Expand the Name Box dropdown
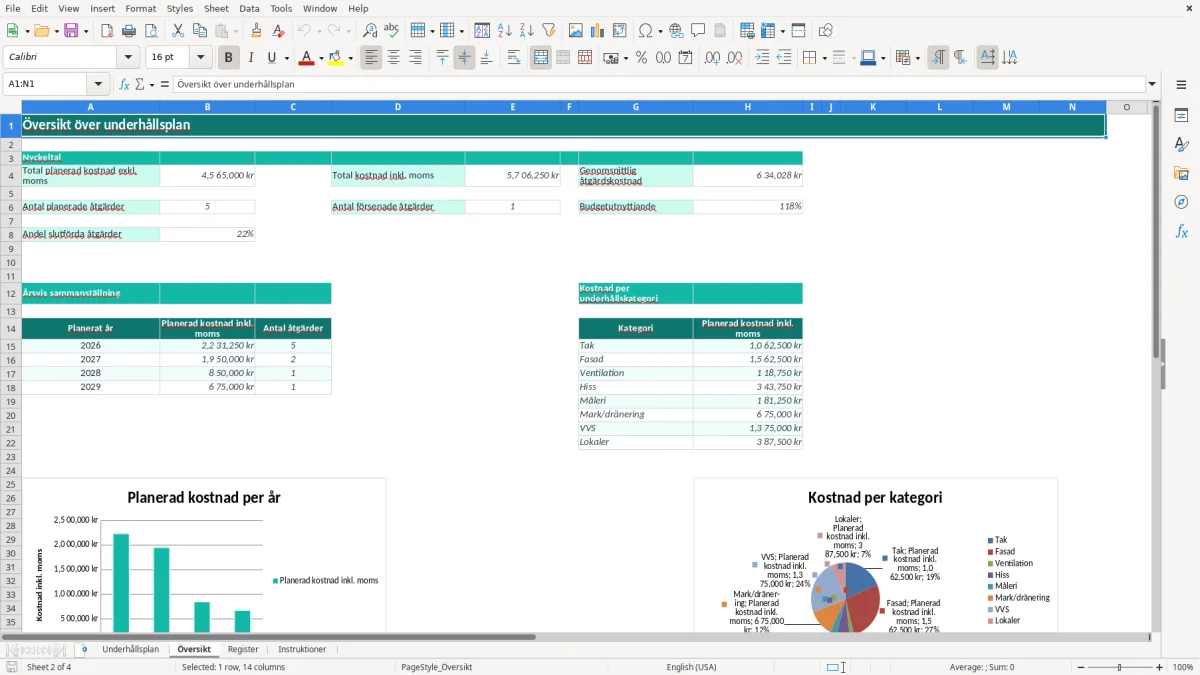The height and width of the screenshot is (675, 1200). coord(98,85)
